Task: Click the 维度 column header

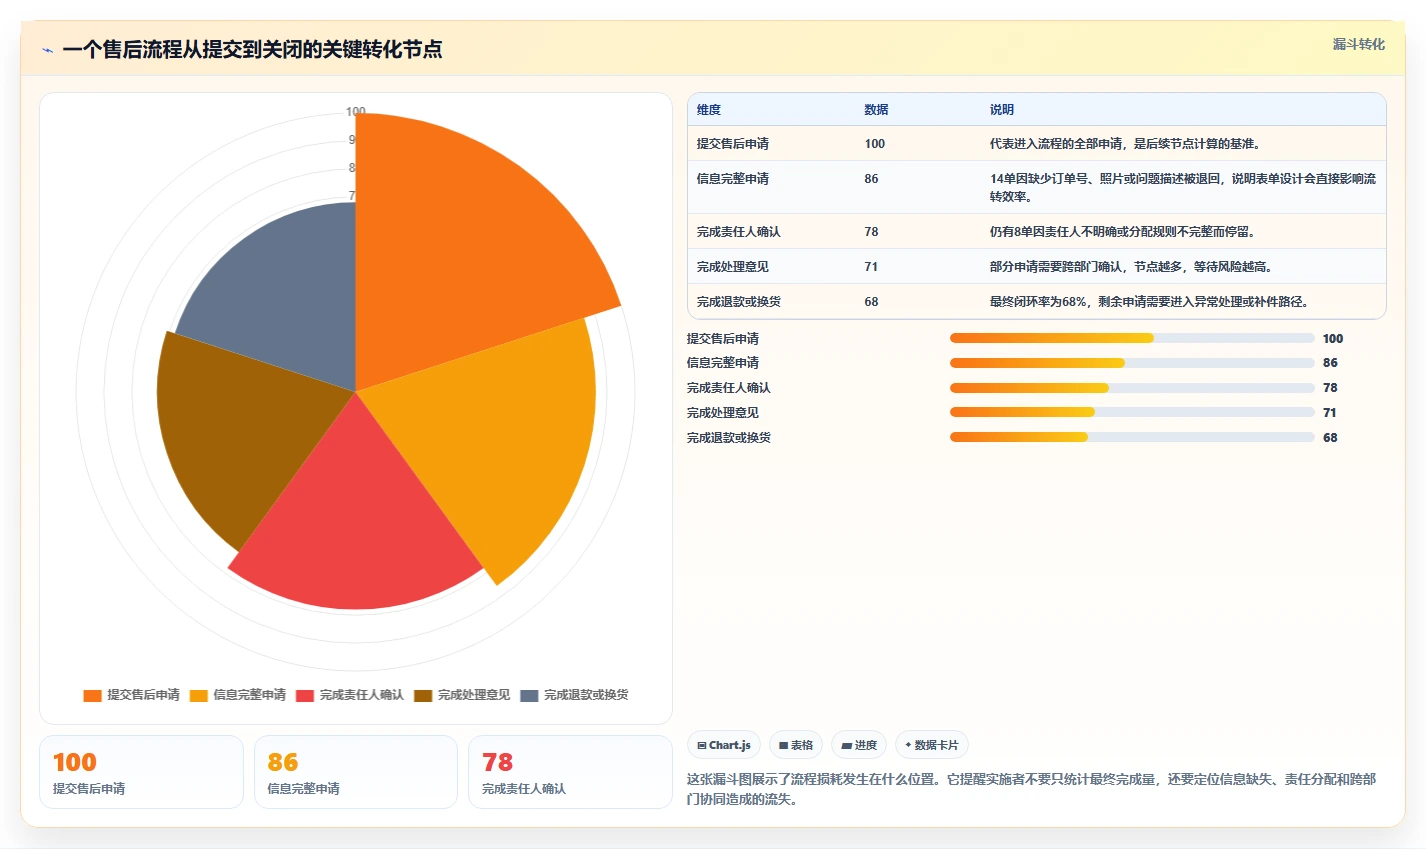Action: pyautogui.click(x=709, y=110)
